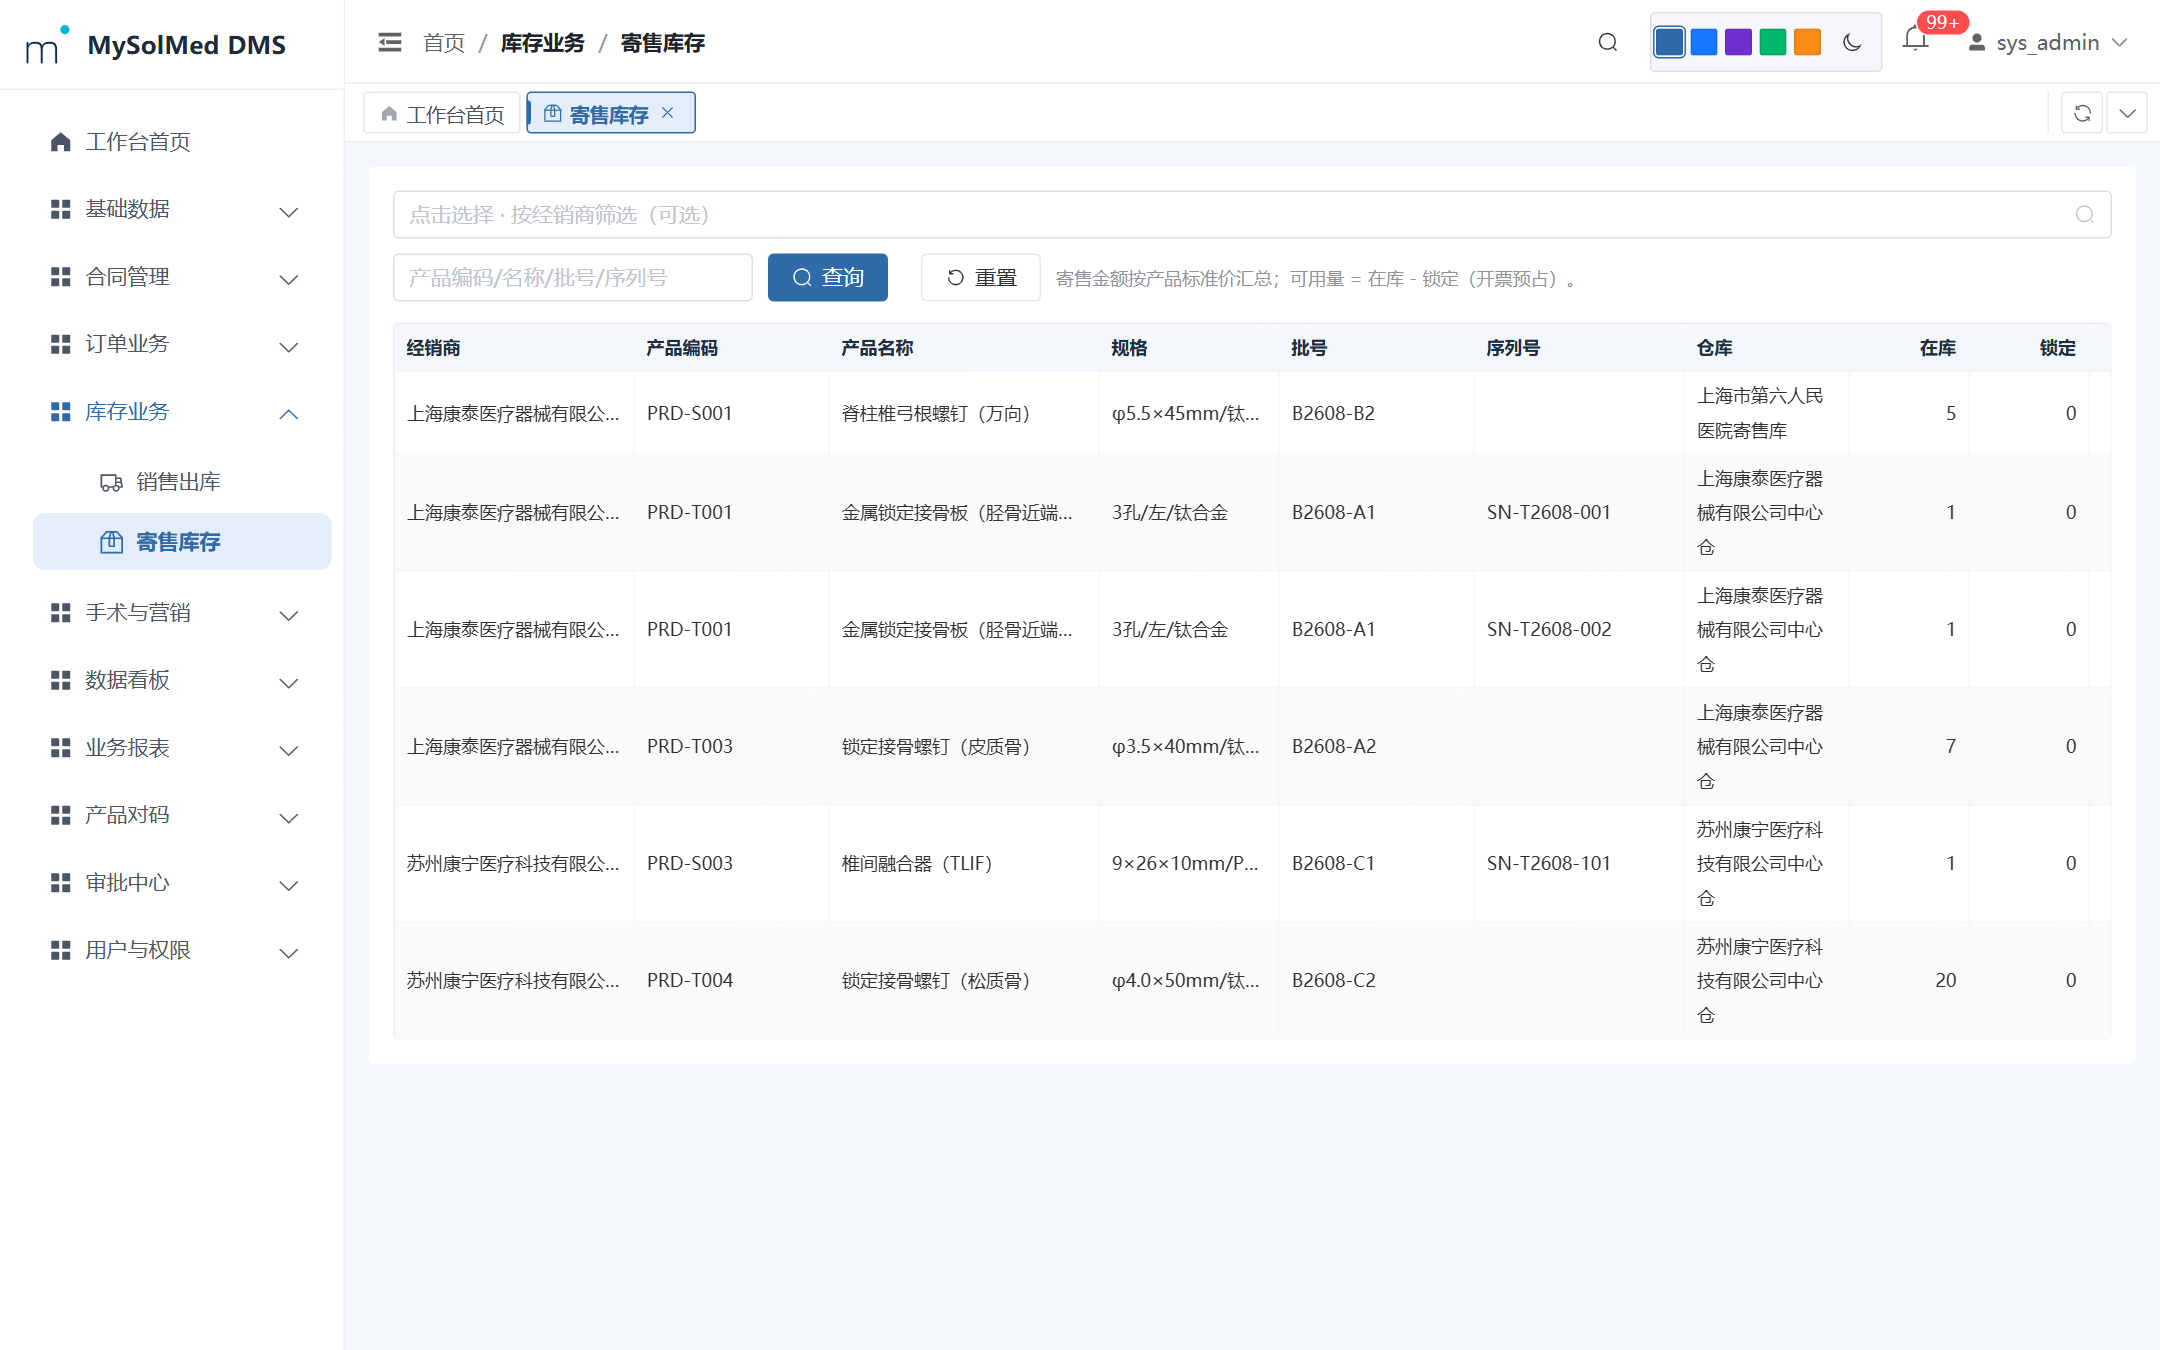Viewport: 2160px width, 1350px height.
Task: Click the 合同管理 grid icon
Action: click(61, 277)
